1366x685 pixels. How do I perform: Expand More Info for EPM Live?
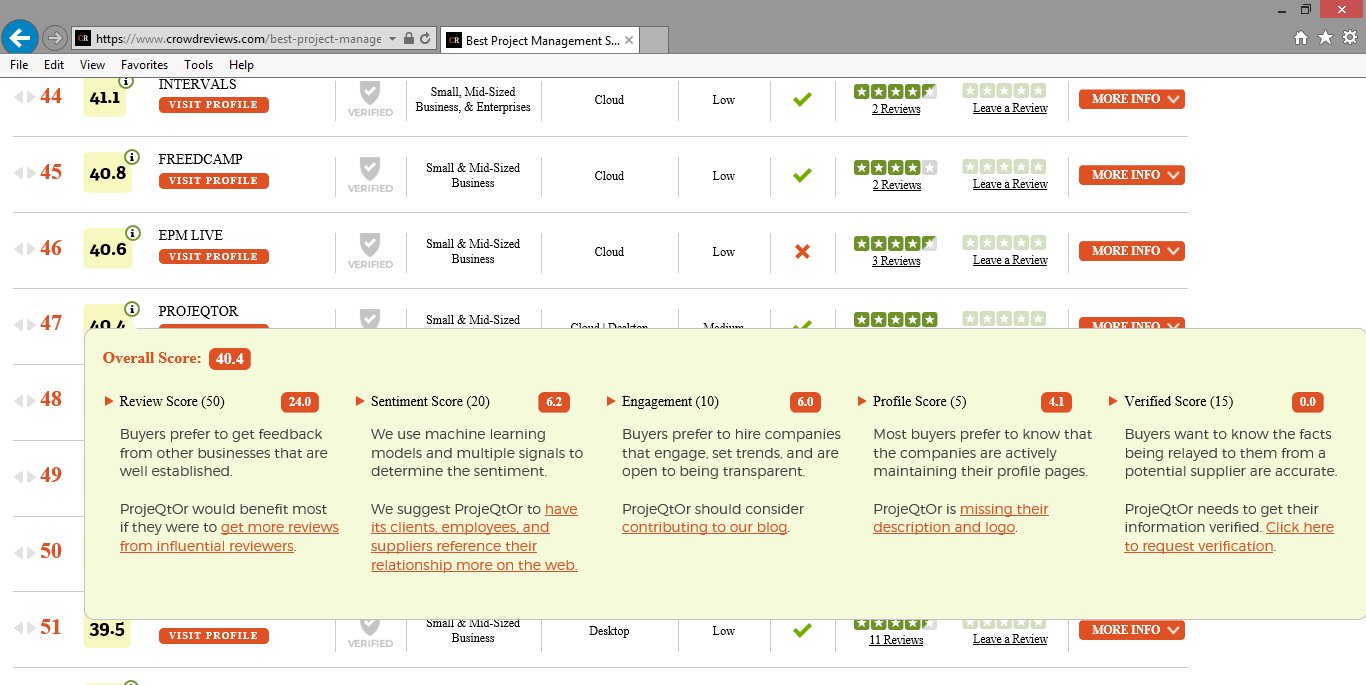coord(1132,251)
